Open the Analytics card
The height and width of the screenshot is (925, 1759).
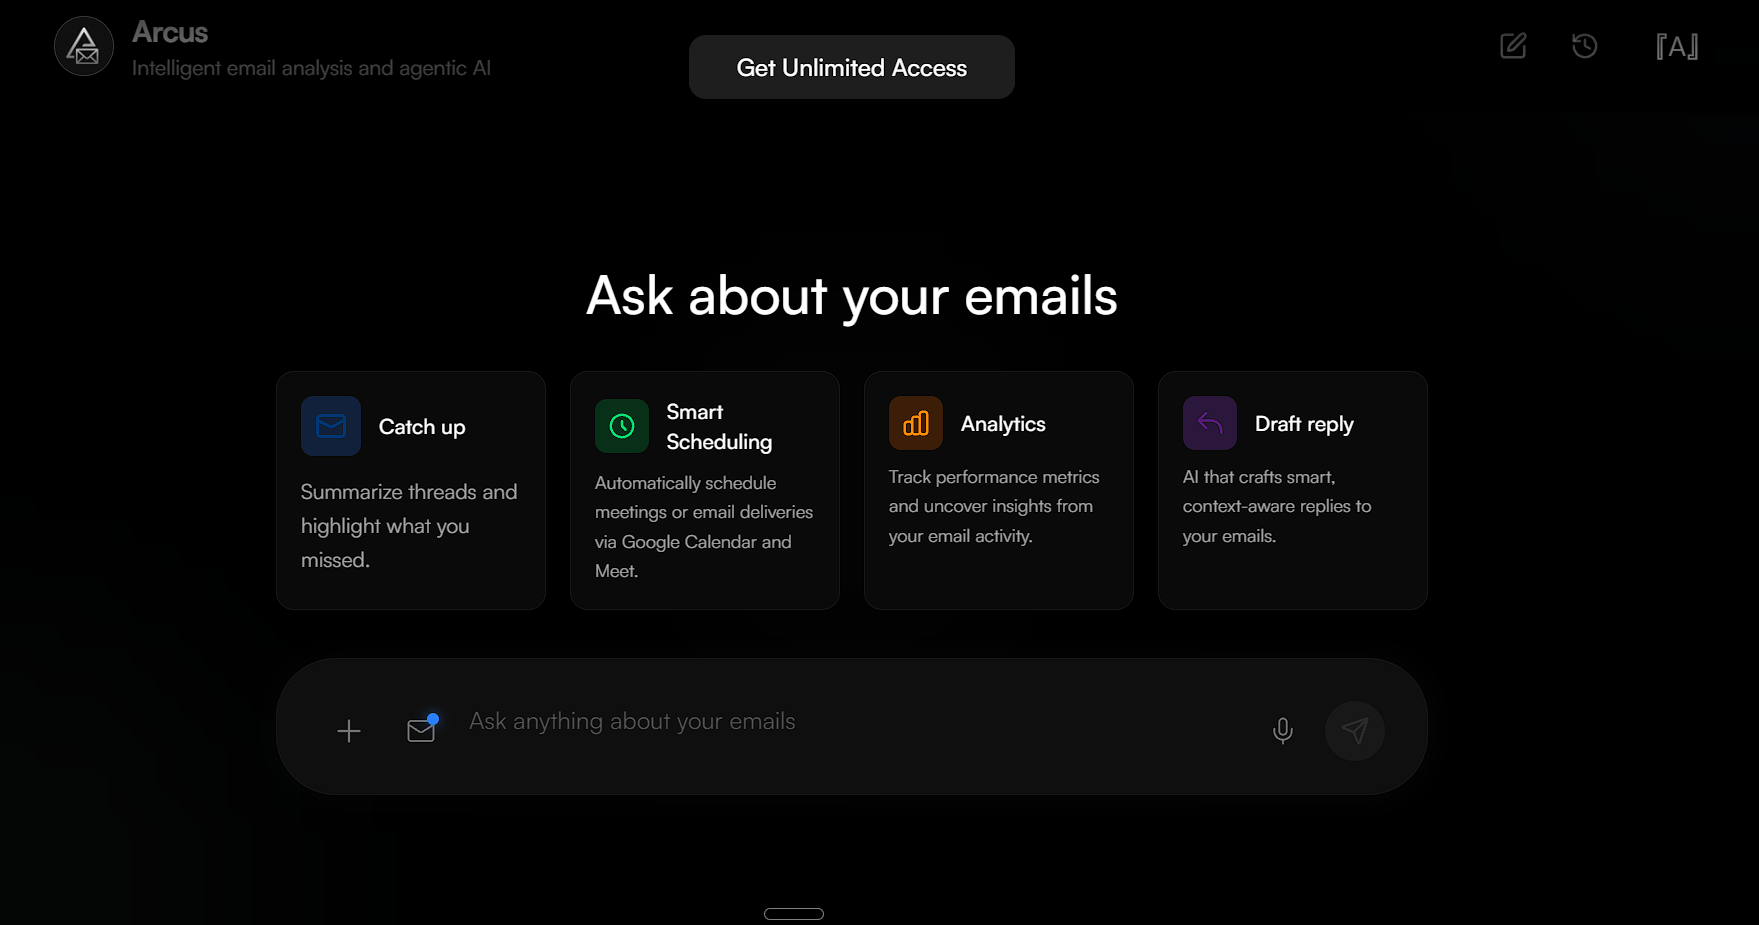(998, 490)
